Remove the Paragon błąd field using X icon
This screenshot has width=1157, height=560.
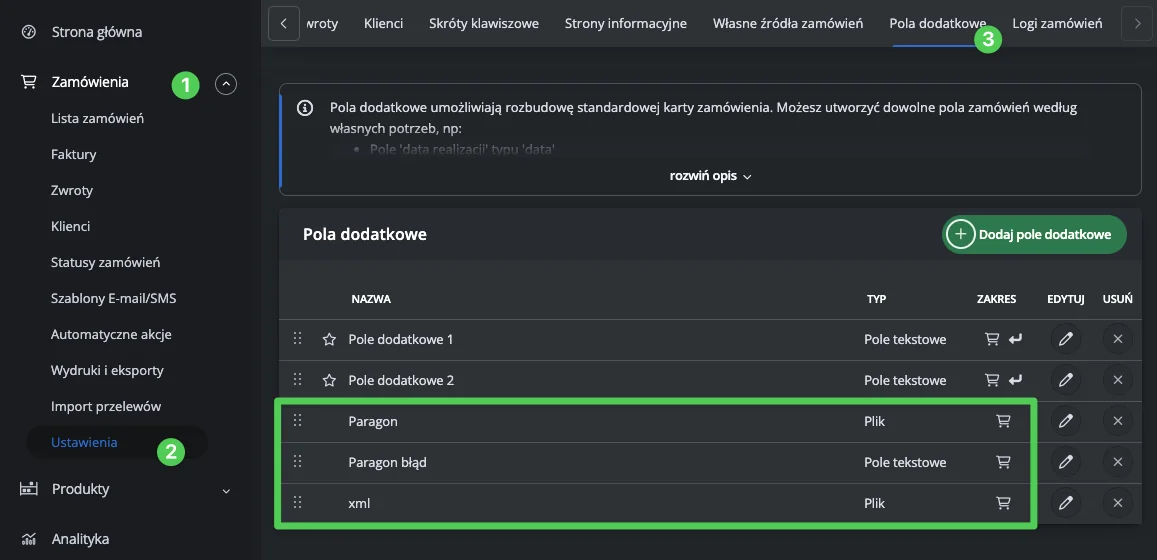click(x=1118, y=463)
